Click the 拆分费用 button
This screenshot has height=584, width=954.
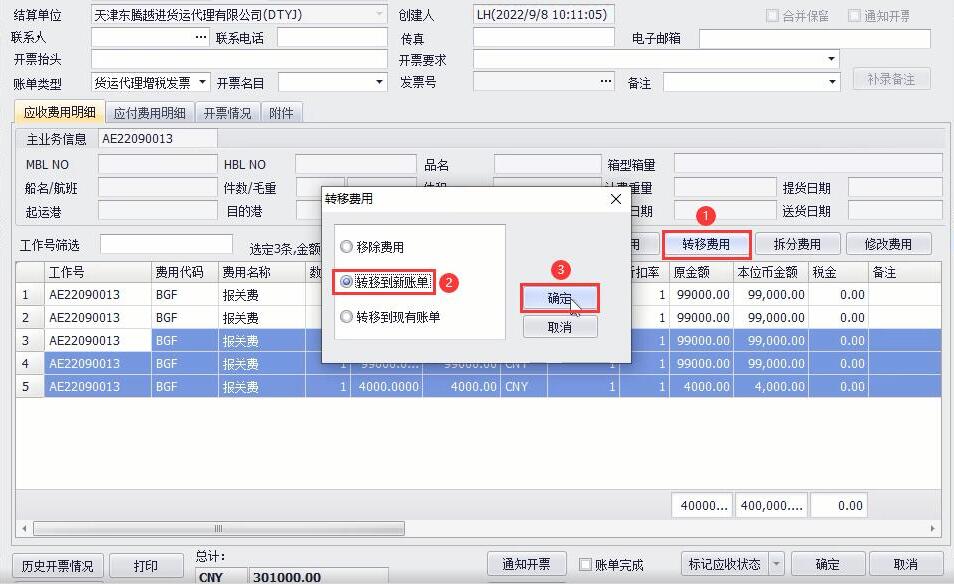pyautogui.click(x=796, y=244)
